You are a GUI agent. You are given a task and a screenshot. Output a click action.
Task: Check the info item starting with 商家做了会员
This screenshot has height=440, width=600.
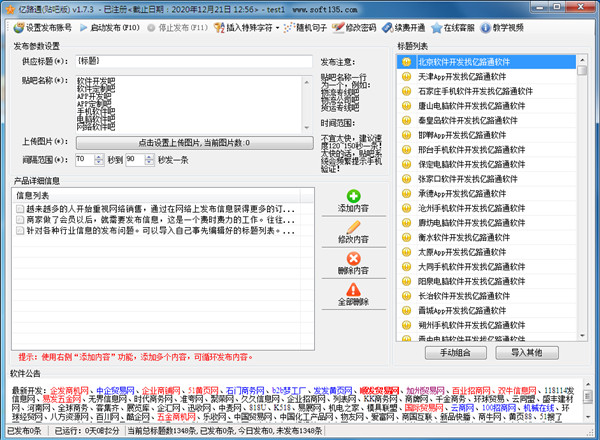pos(21,219)
